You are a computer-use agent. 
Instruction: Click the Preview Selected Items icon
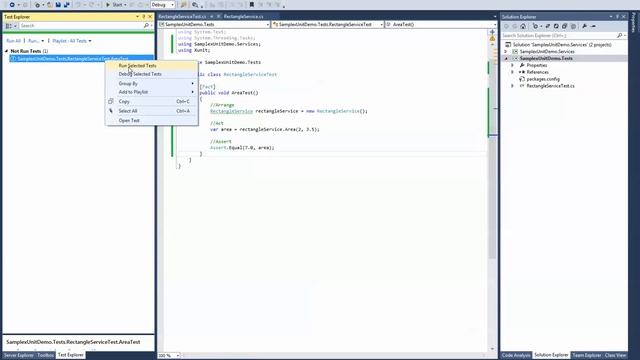pyautogui.click(x=593, y=26)
